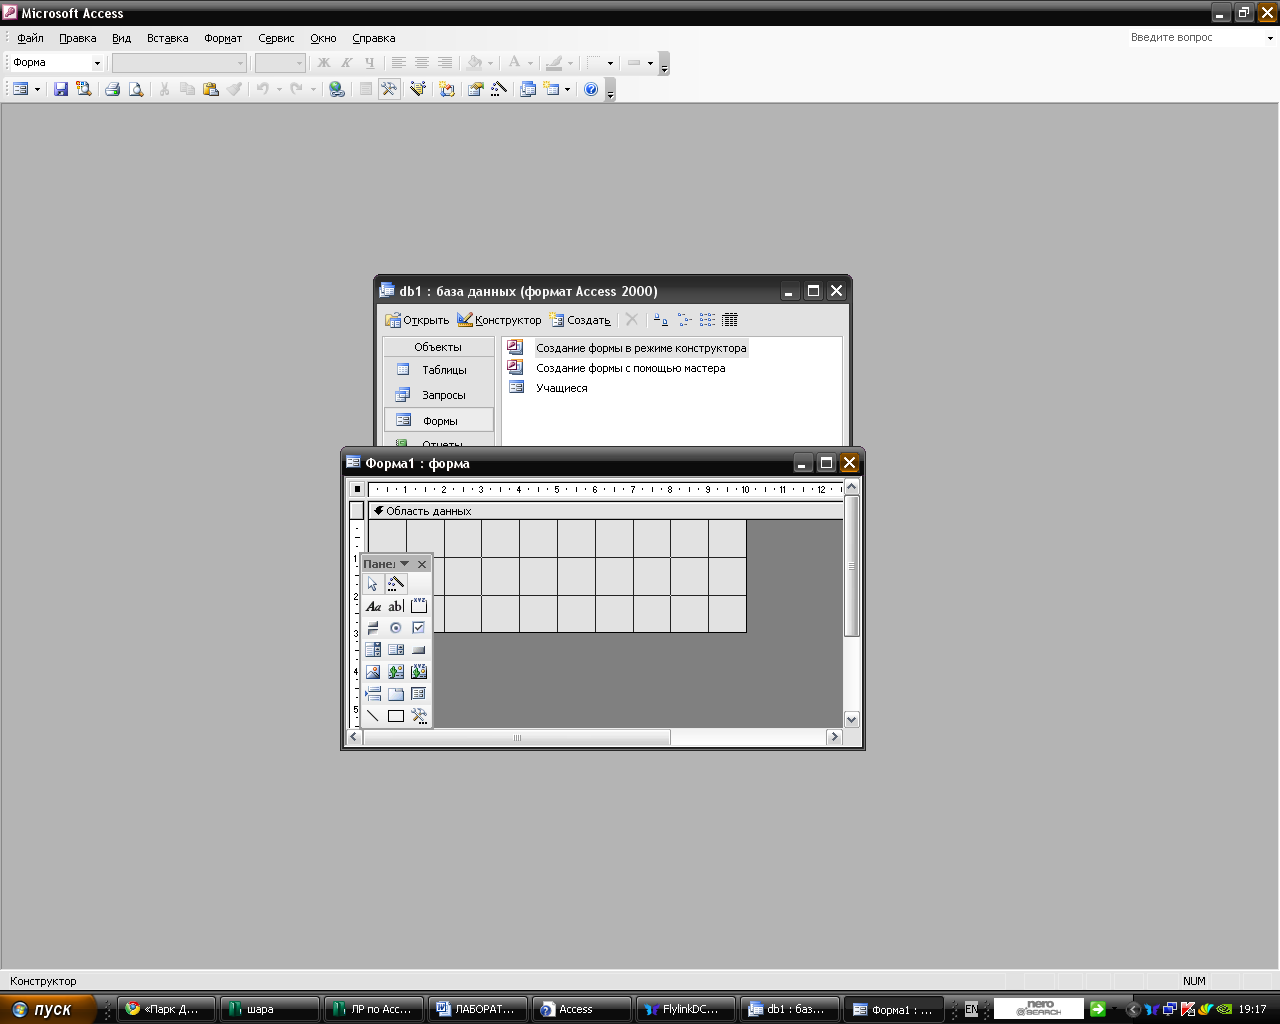
Task: Select the Bound Object Frame tool
Action: [x=419, y=672]
